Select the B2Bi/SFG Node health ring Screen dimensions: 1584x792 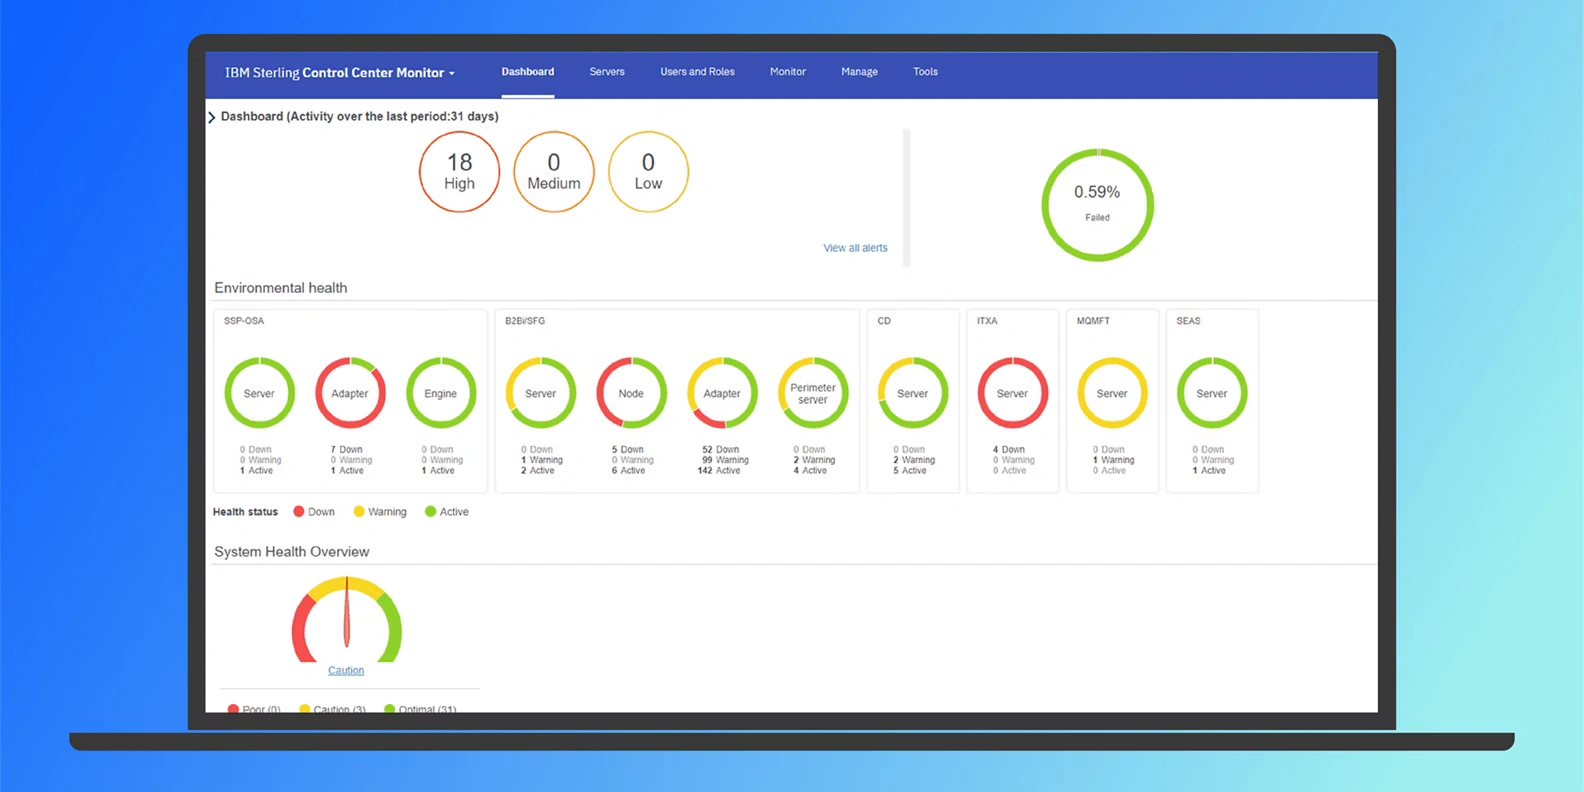click(631, 393)
